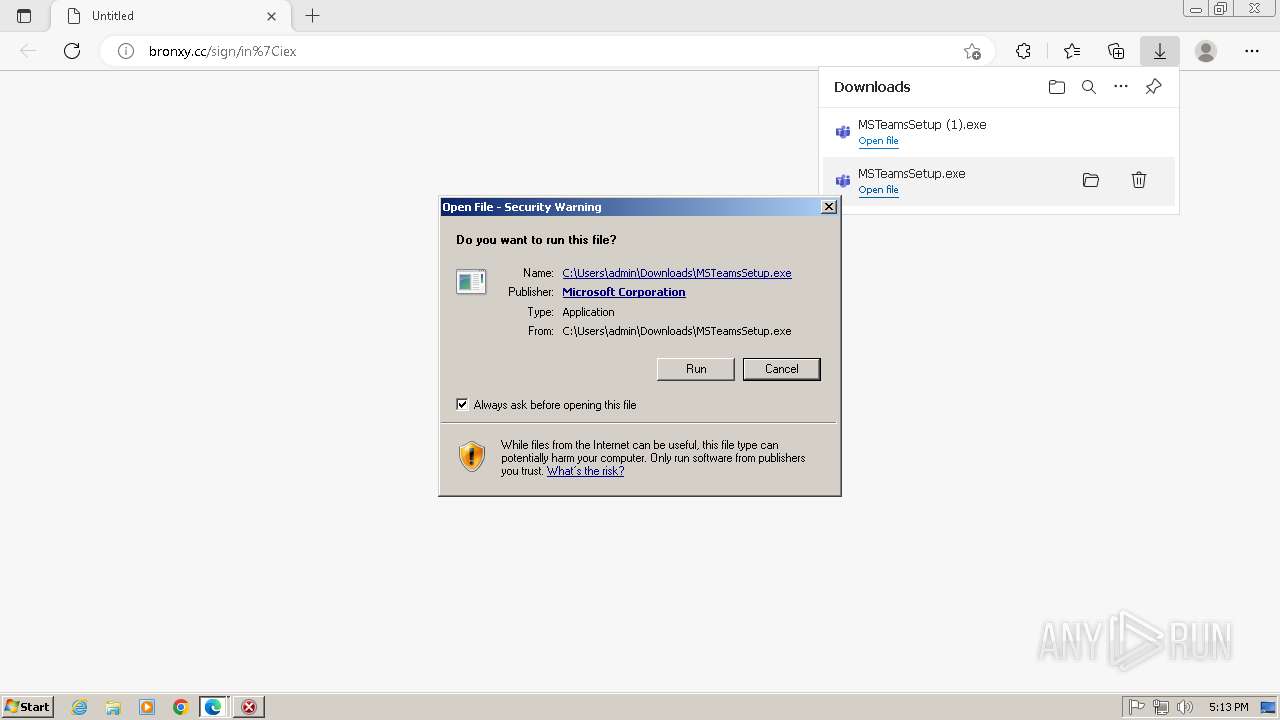The image size is (1280, 720).
Task: Click the Downloads panel title
Action: 872,87
